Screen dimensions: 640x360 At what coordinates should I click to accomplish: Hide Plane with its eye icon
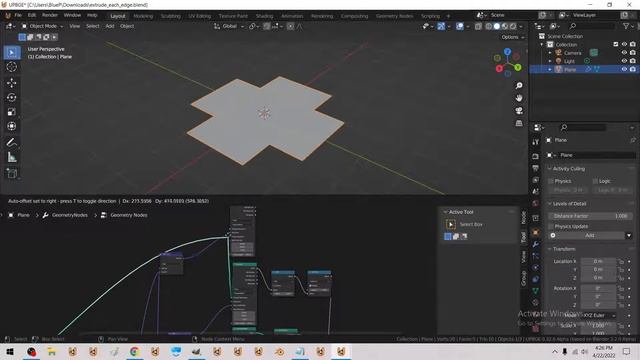click(x=624, y=69)
